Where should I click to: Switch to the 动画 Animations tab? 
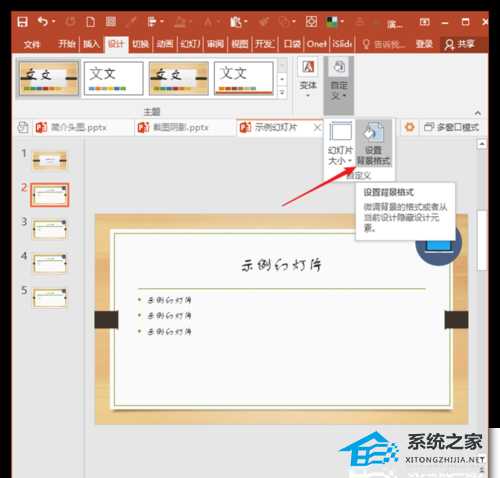click(165, 44)
